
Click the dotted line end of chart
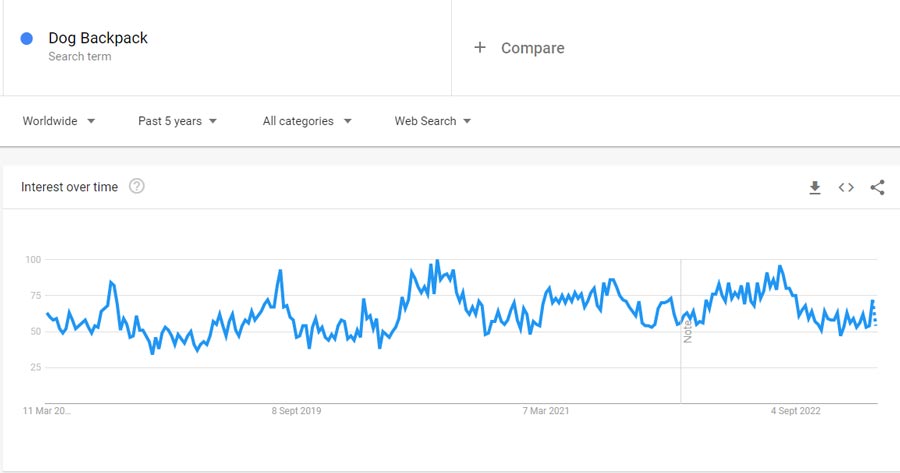coord(875,317)
